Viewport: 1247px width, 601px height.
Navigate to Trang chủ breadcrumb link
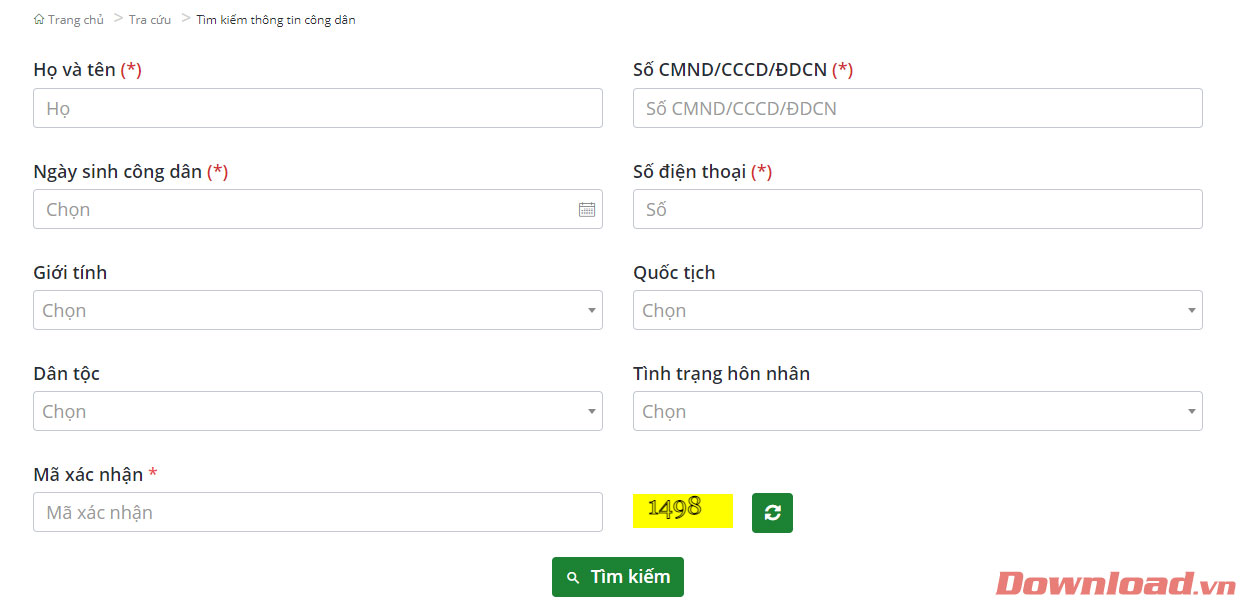(x=75, y=18)
